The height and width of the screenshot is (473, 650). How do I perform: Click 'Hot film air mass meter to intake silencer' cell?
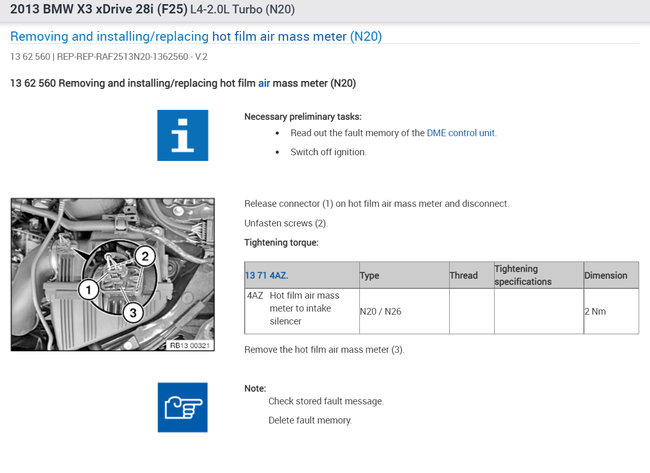point(304,308)
